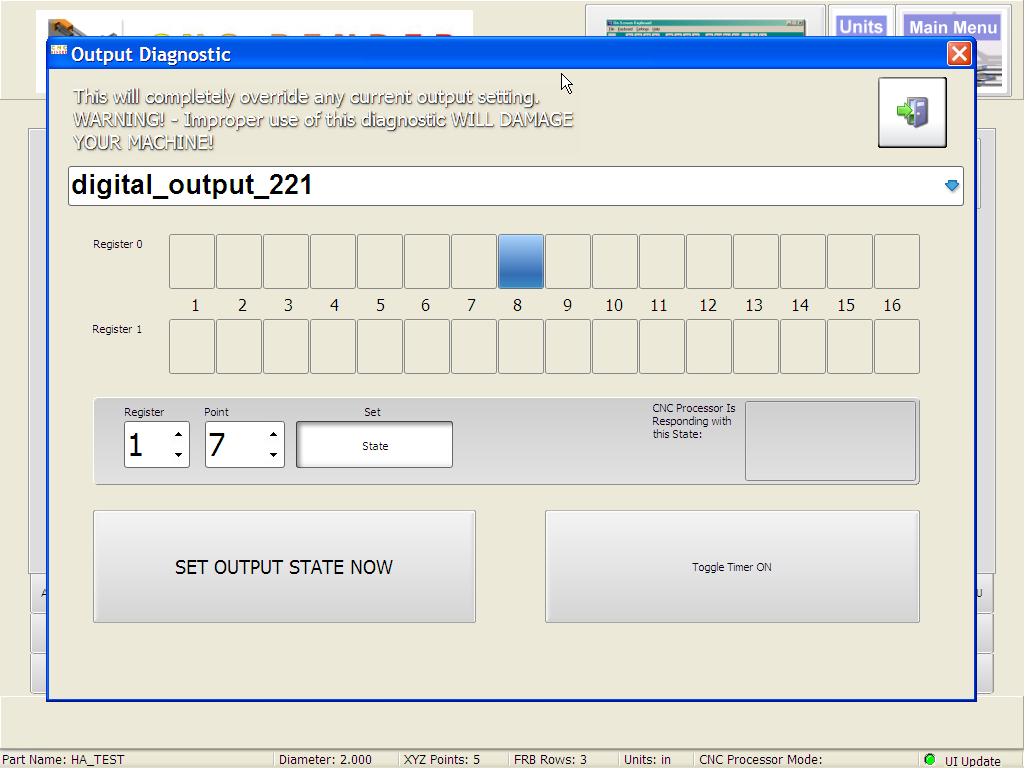
Task: Toggle Register 1 bit 5
Action: [x=380, y=347]
